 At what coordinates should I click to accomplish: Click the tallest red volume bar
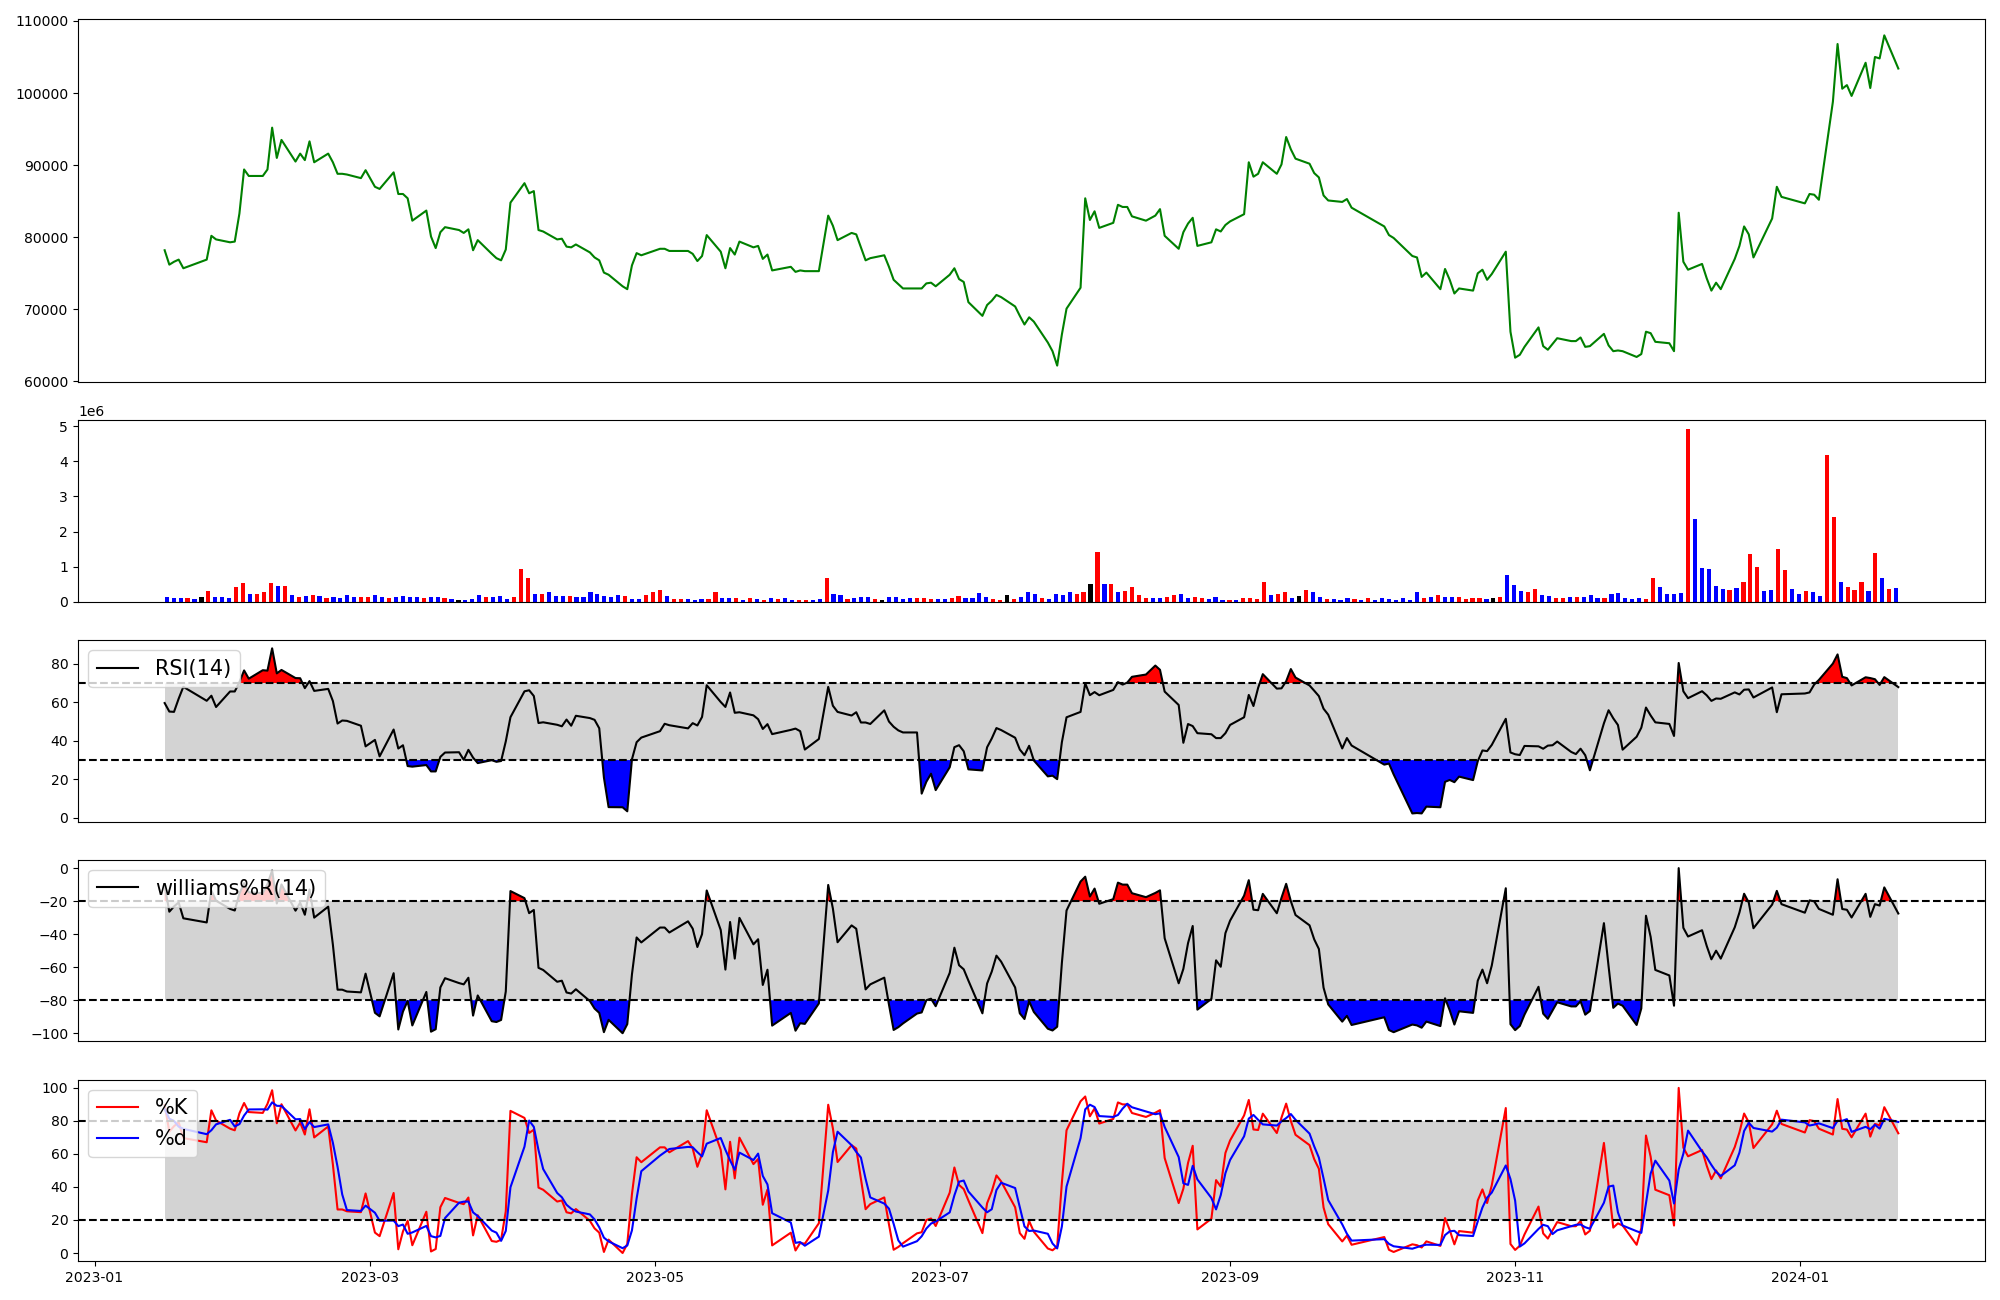(x=1688, y=515)
